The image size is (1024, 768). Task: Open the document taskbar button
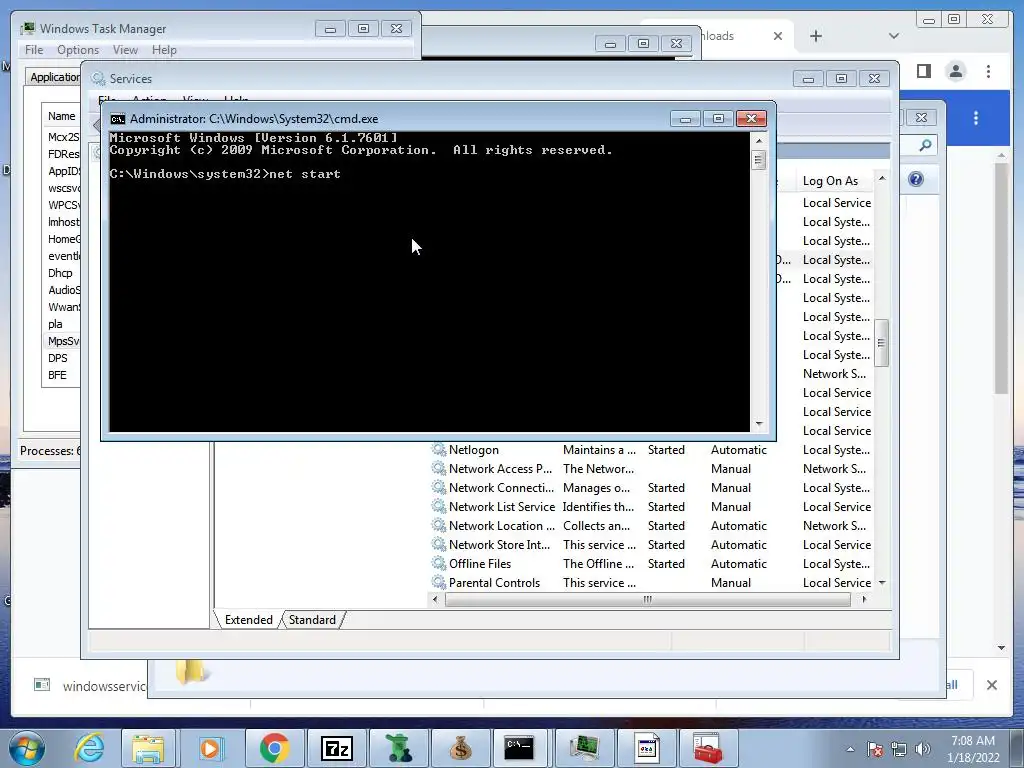(647, 748)
